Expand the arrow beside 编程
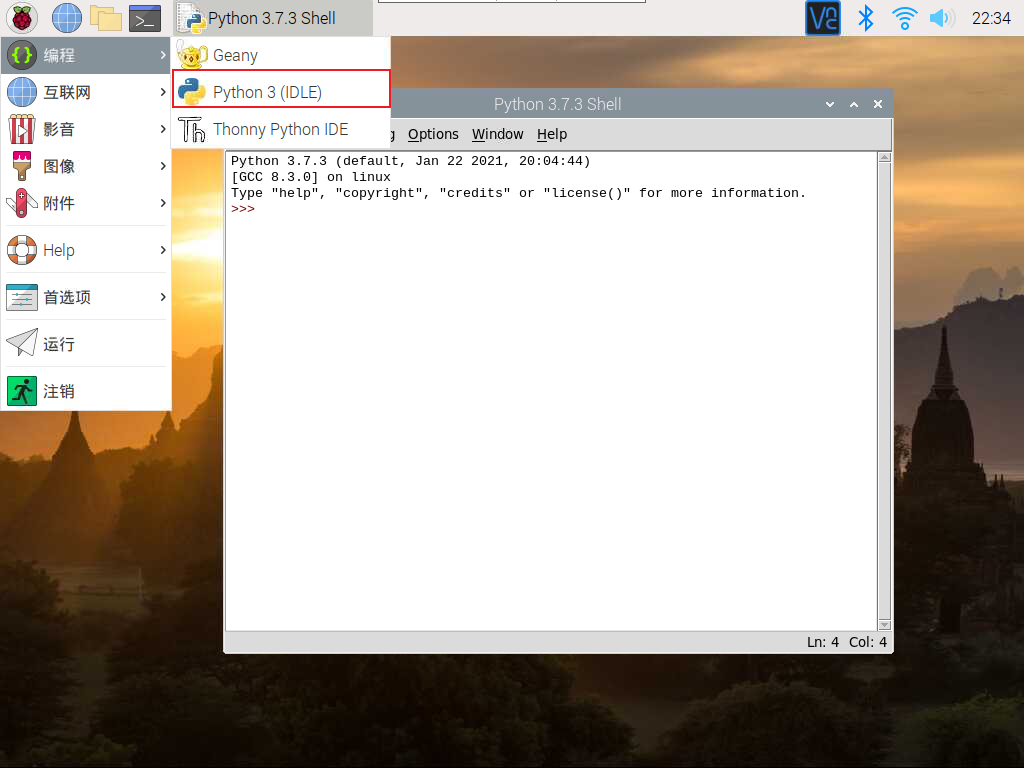The image size is (1024, 768). pyautogui.click(x=163, y=56)
